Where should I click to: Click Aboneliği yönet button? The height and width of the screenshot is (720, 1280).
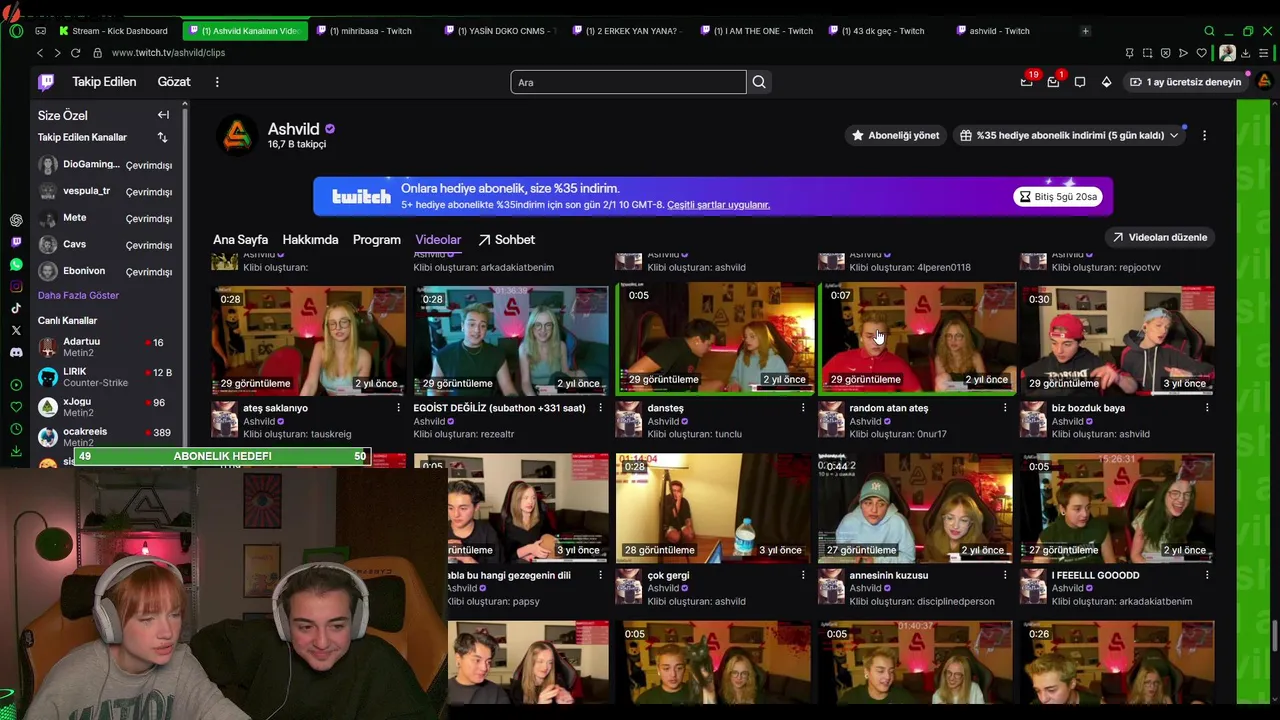pyautogui.click(x=895, y=135)
